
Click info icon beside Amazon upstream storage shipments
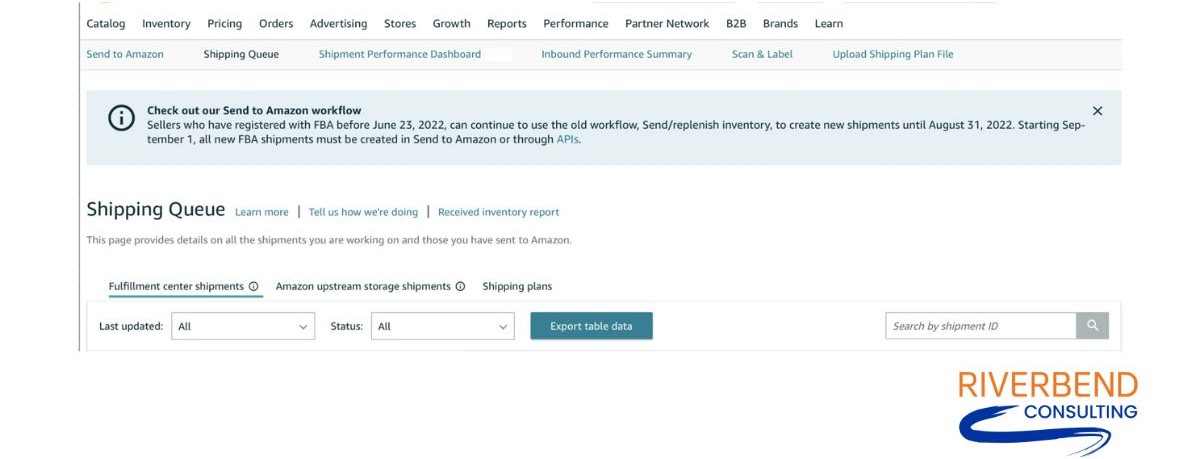[x=460, y=286]
